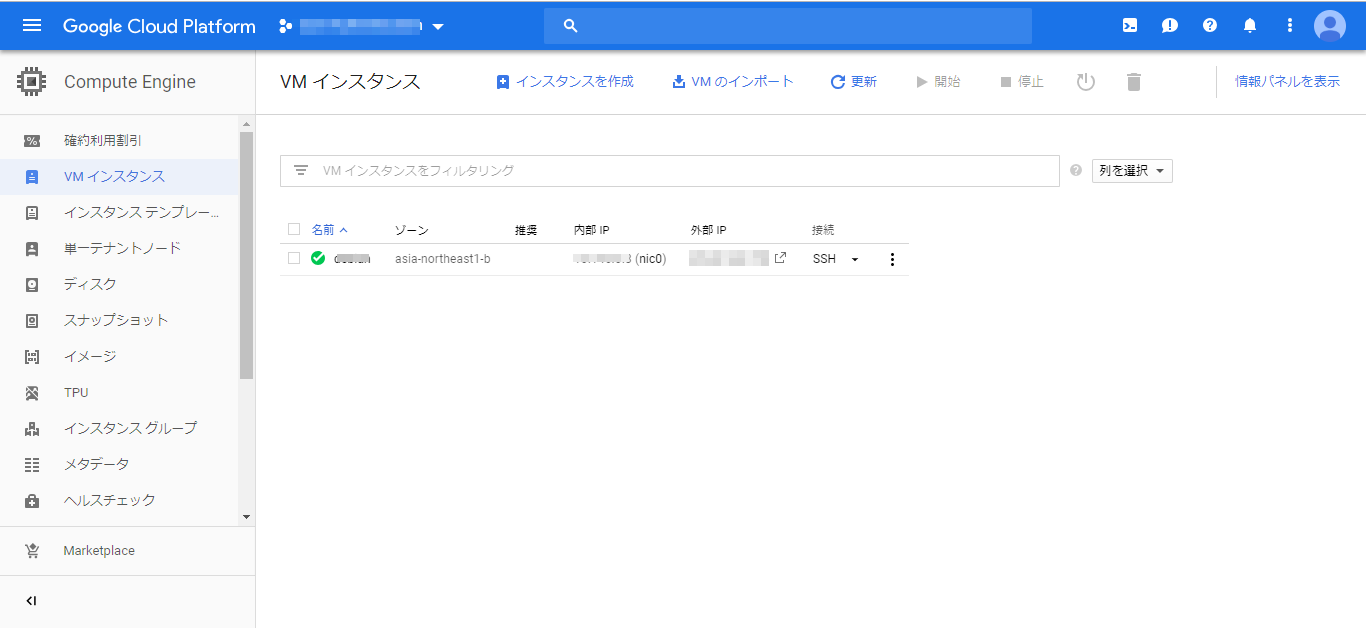
Task: Open the send feedback icon
Action: (1169, 26)
